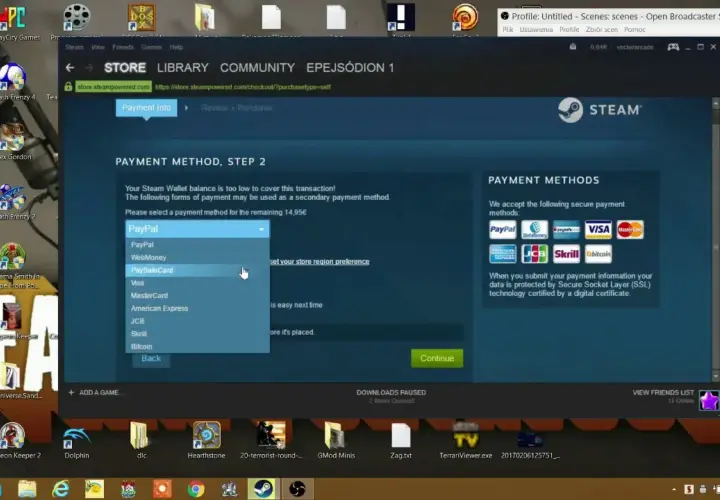This screenshot has height=500, width=720.
Task: Click the VISA payment method logo
Action: [x=598, y=230]
